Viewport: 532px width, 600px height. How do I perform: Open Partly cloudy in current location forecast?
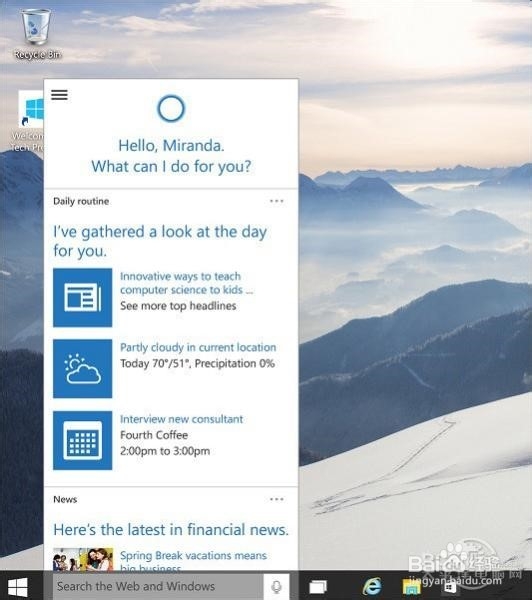pyautogui.click(x=198, y=347)
